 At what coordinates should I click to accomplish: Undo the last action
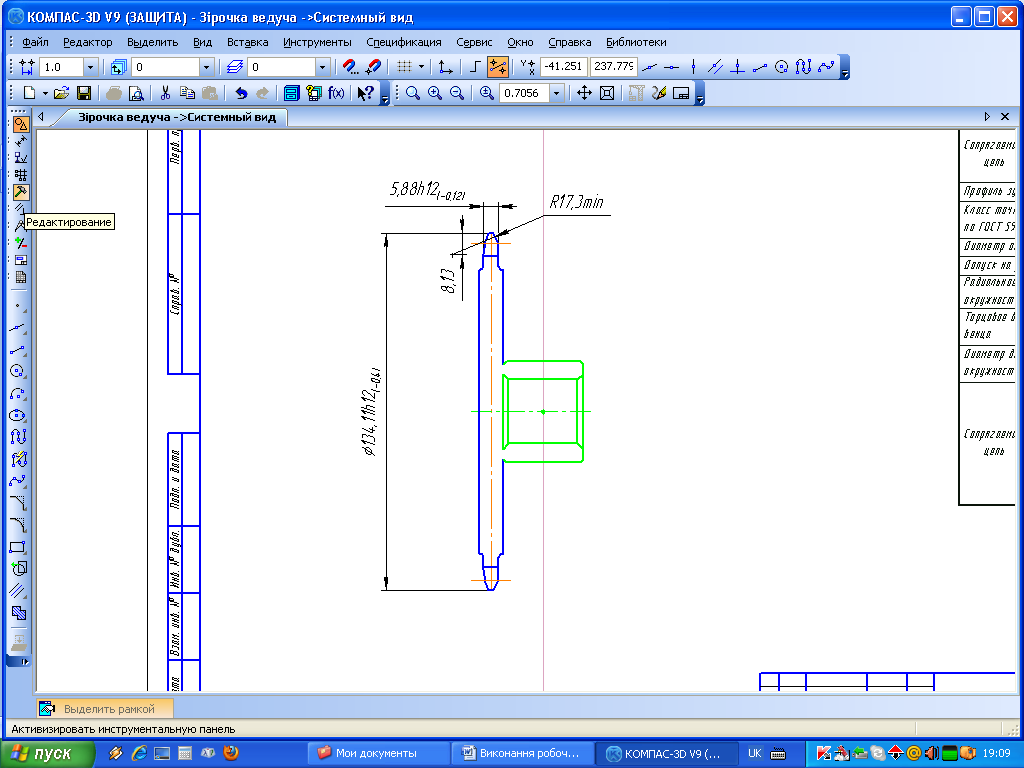tap(241, 93)
